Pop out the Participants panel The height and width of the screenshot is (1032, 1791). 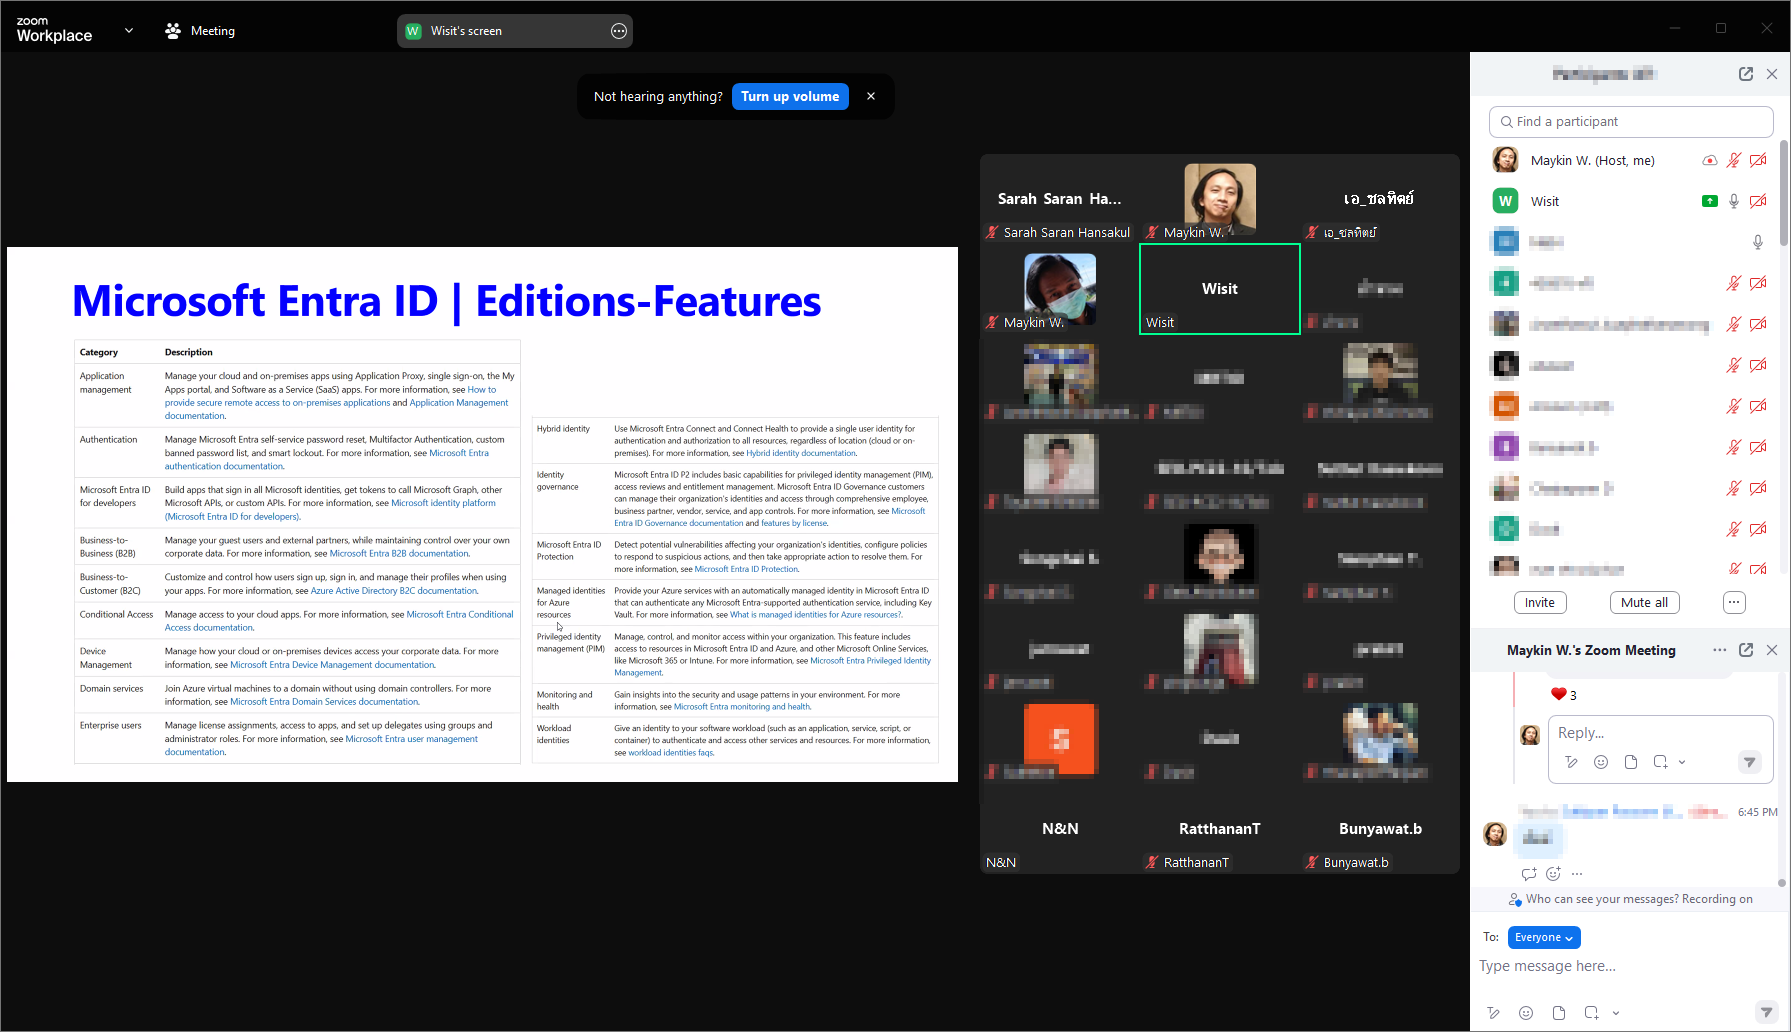pos(1746,74)
